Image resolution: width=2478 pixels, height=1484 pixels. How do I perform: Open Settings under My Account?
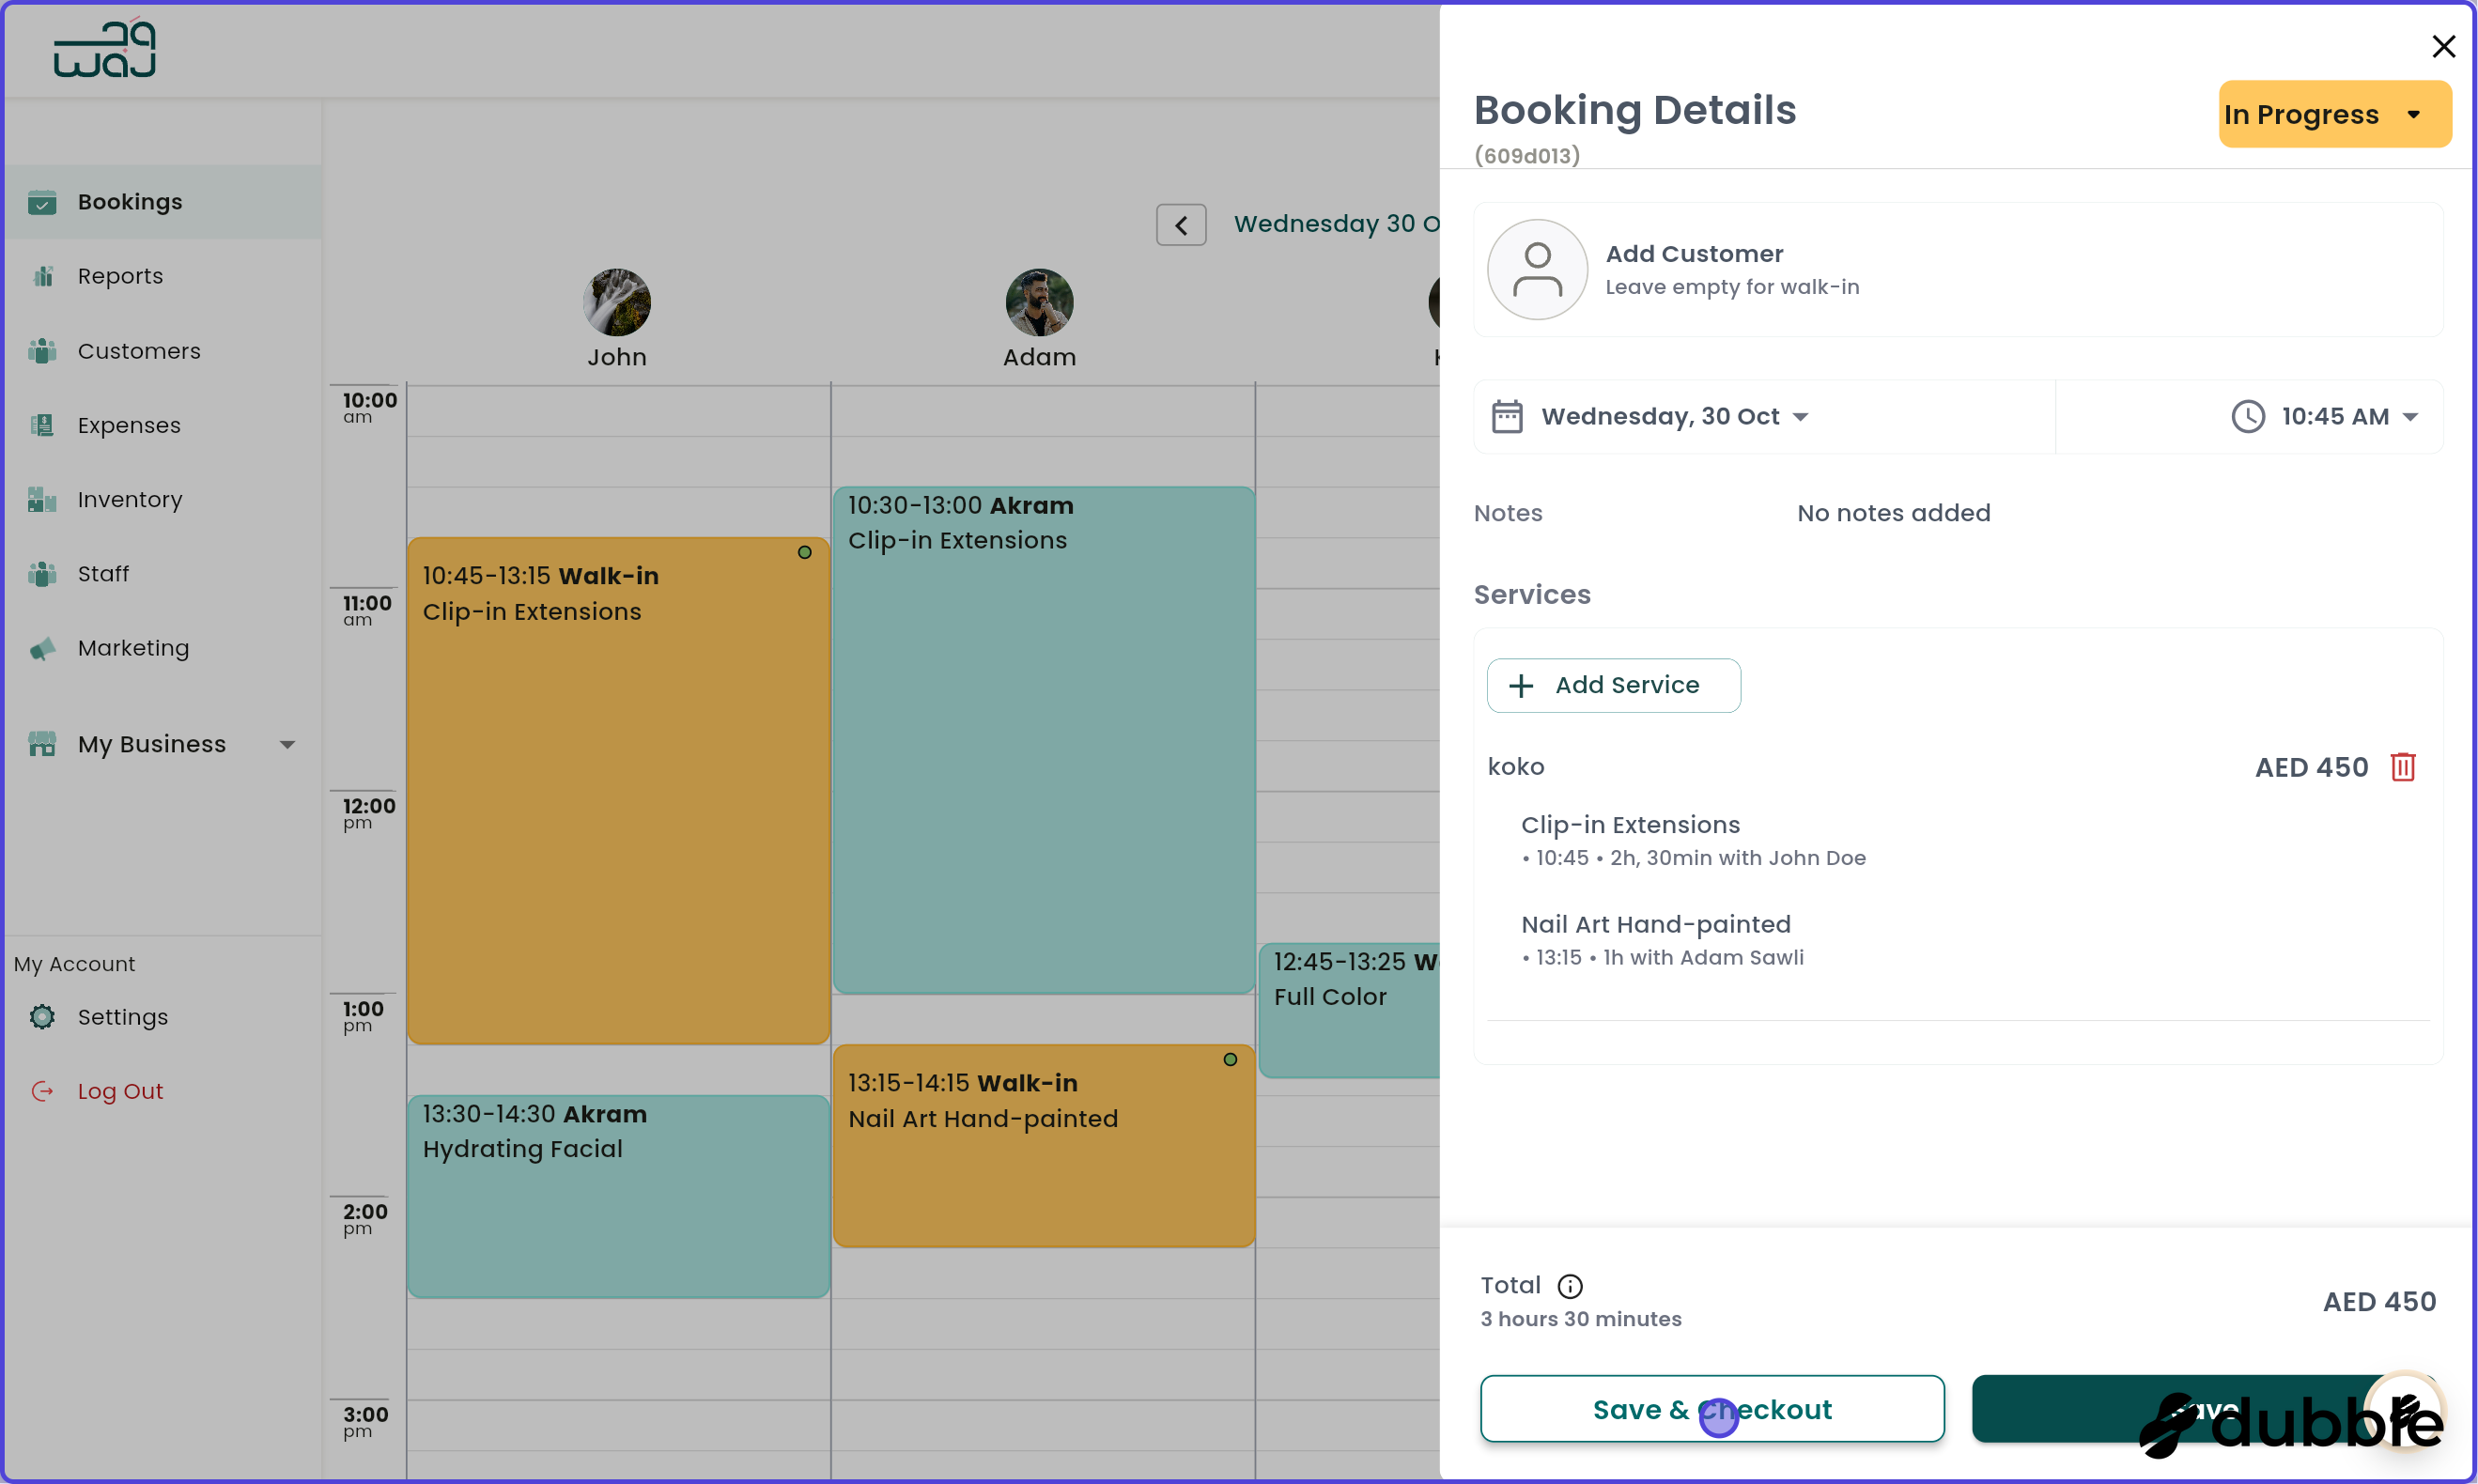(x=122, y=1016)
